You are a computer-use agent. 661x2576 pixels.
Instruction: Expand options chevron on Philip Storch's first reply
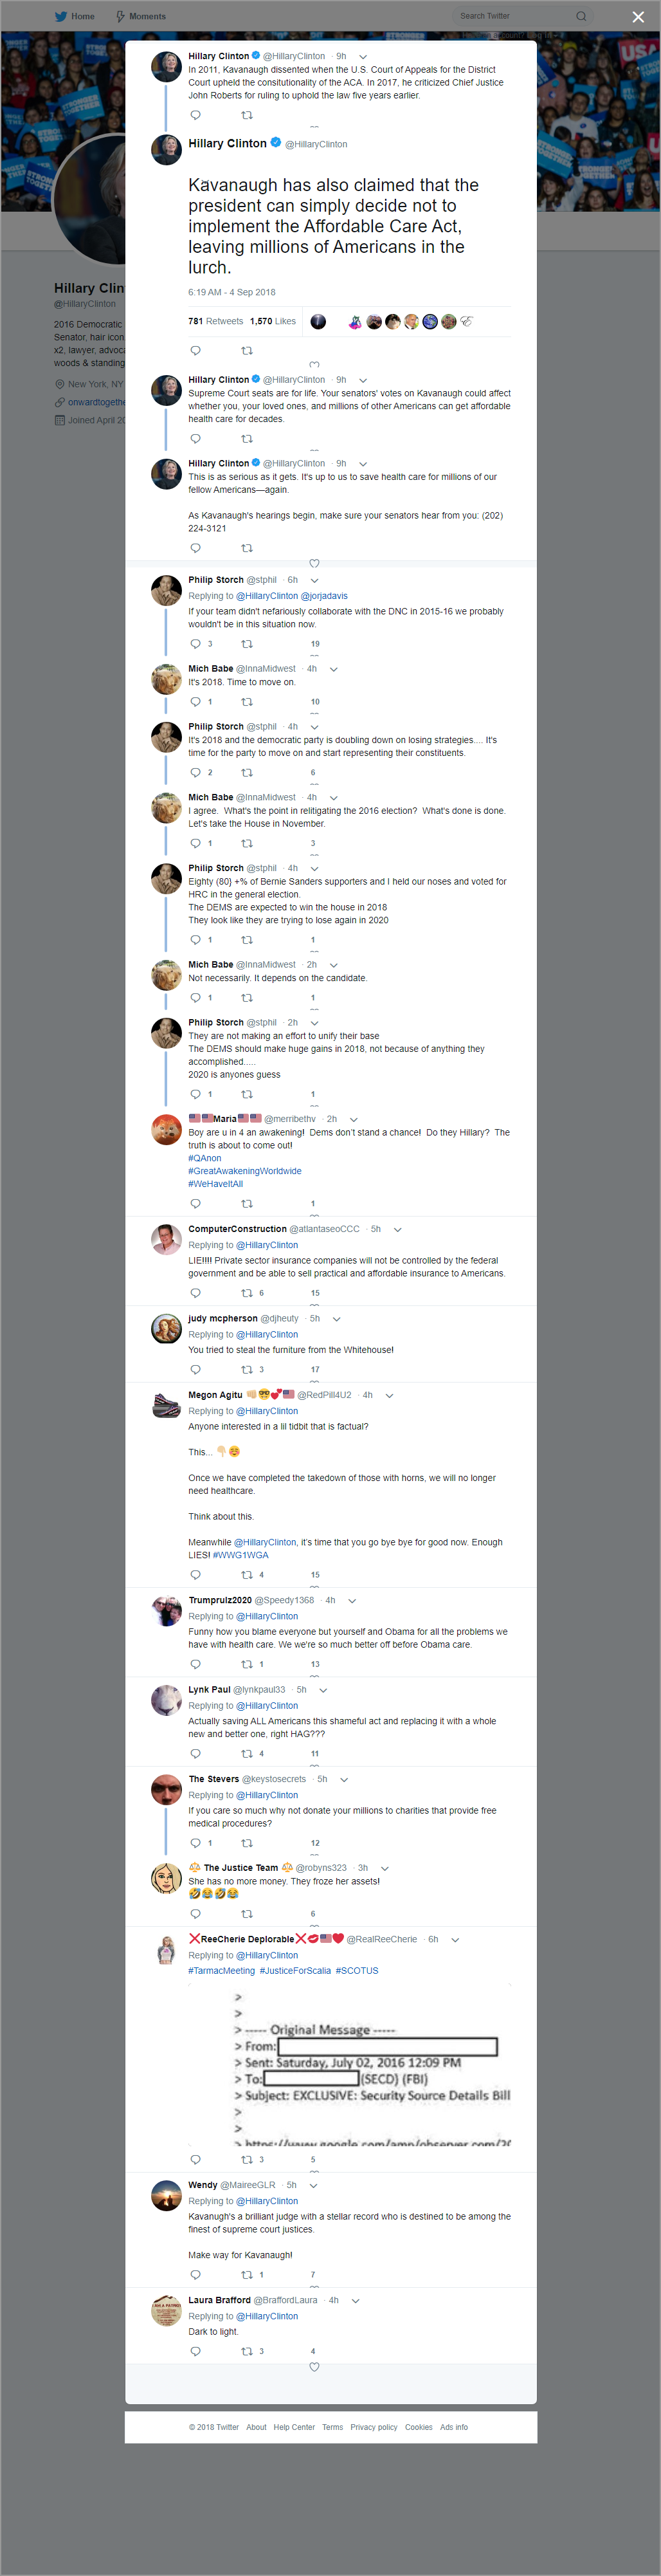click(314, 580)
